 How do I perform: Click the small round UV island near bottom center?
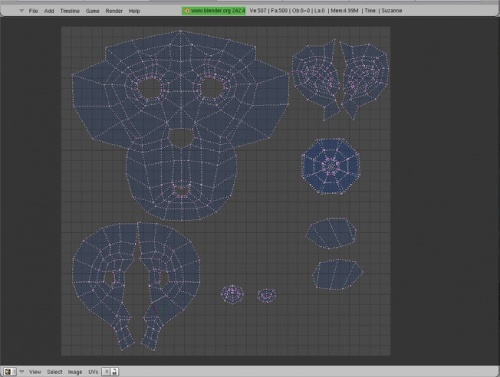[232, 294]
